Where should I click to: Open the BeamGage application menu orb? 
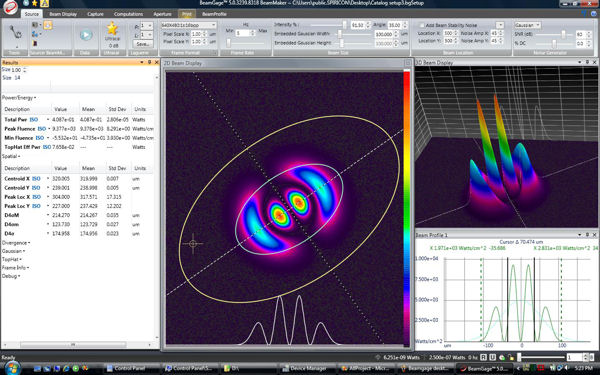(10, 7)
